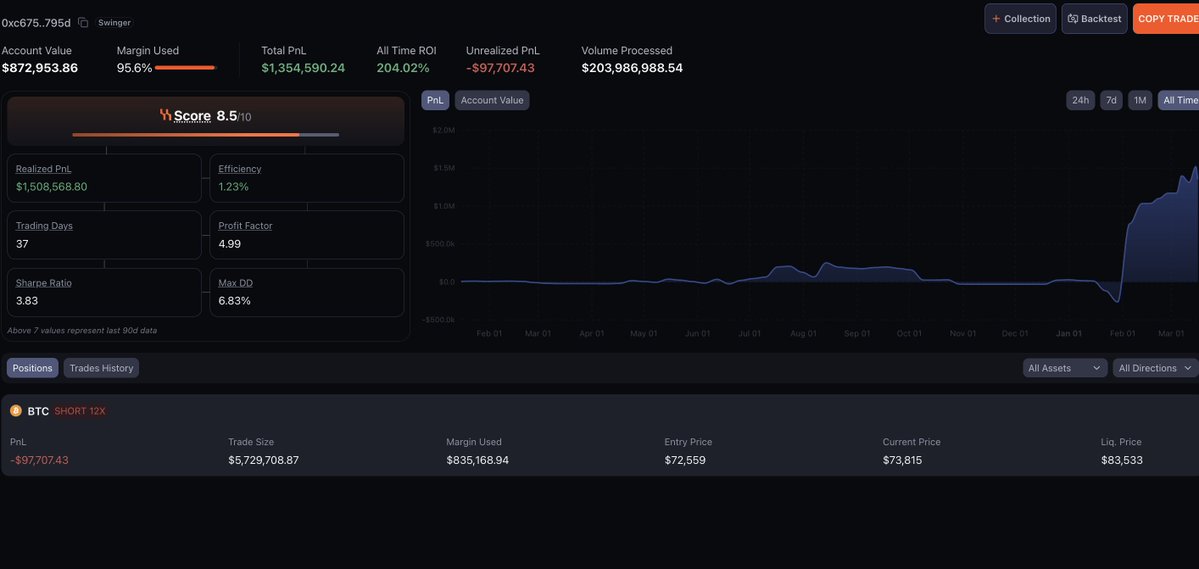Viewport: 1199px width, 569px height.
Task: Select the All Time range
Action: tap(1179, 100)
